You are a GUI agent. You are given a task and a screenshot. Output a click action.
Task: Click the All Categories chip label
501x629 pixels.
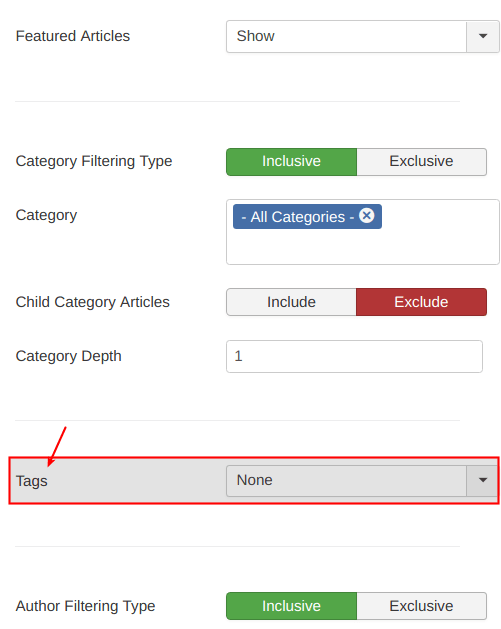298,217
